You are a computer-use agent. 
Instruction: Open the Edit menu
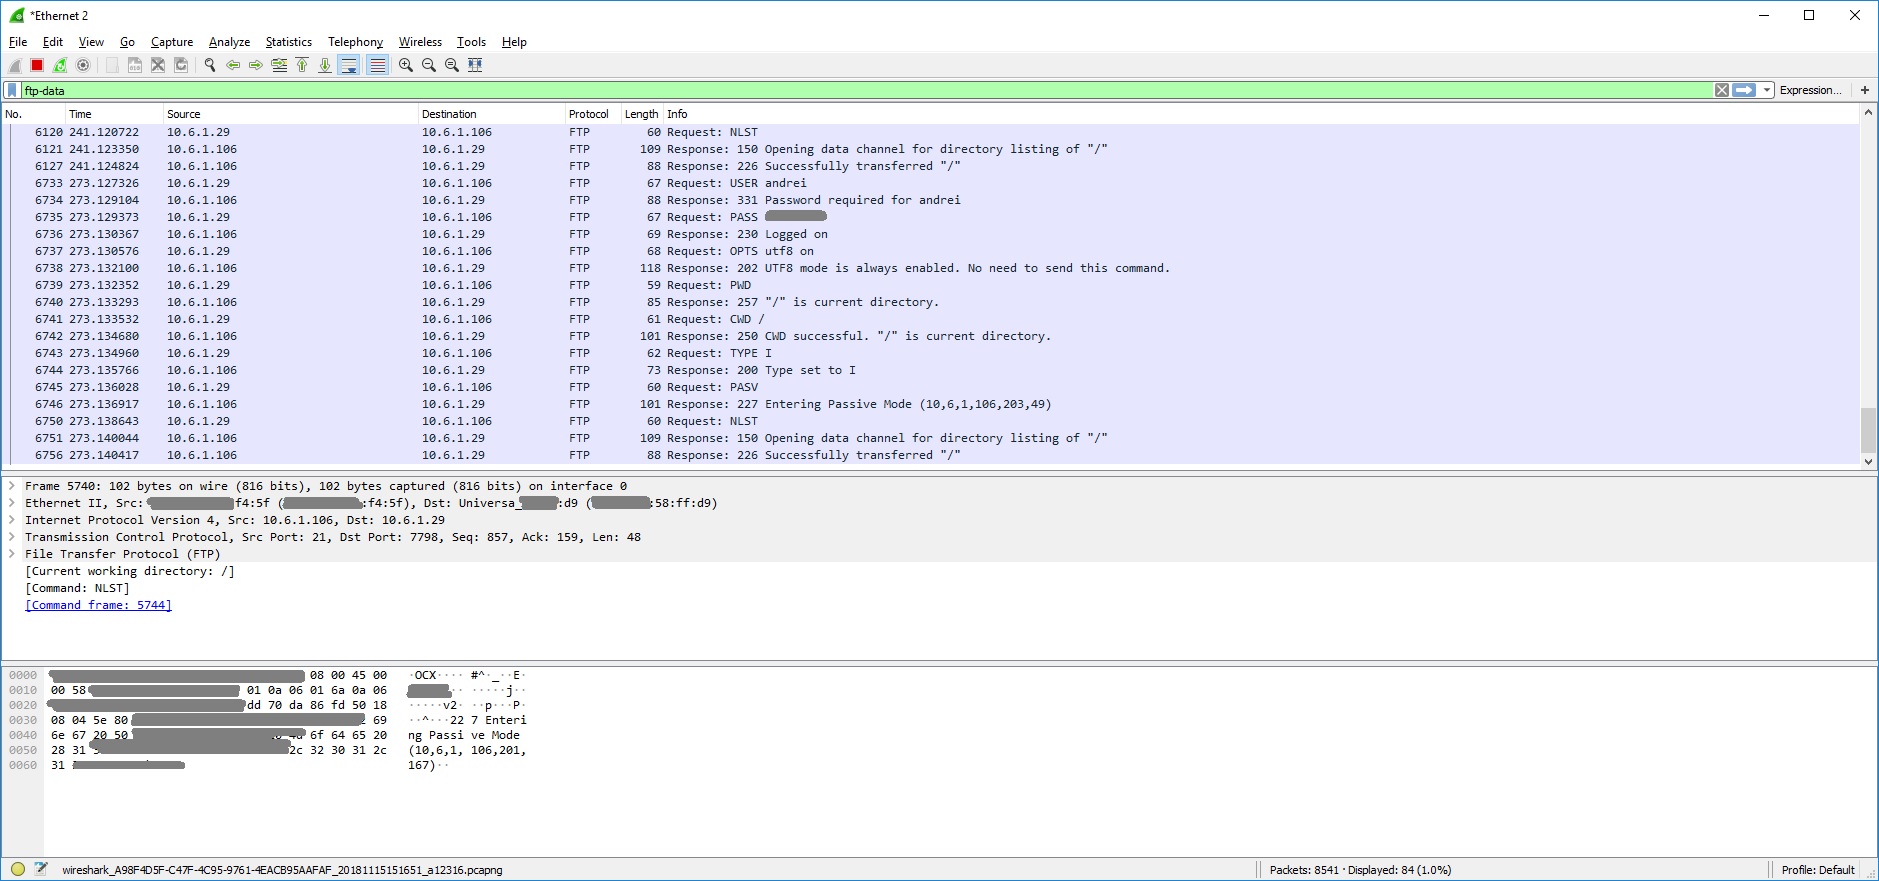tap(53, 42)
